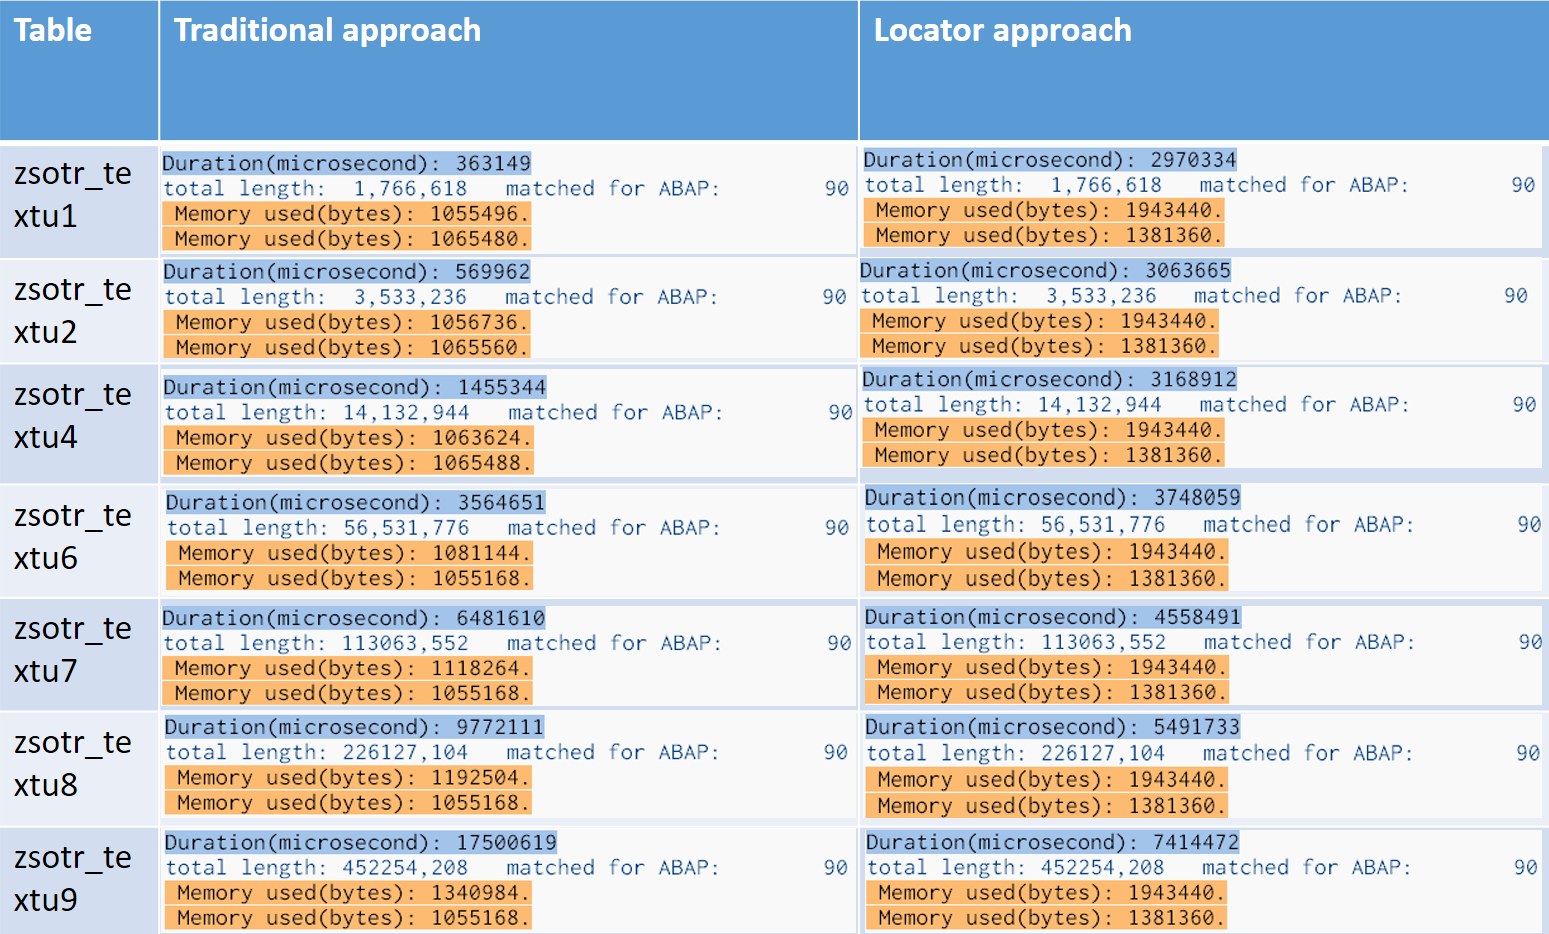The height and width of the screenshot is (934, 1549).
Task: Click total length 3,533,236 in Locator column
Action: 1101,296
